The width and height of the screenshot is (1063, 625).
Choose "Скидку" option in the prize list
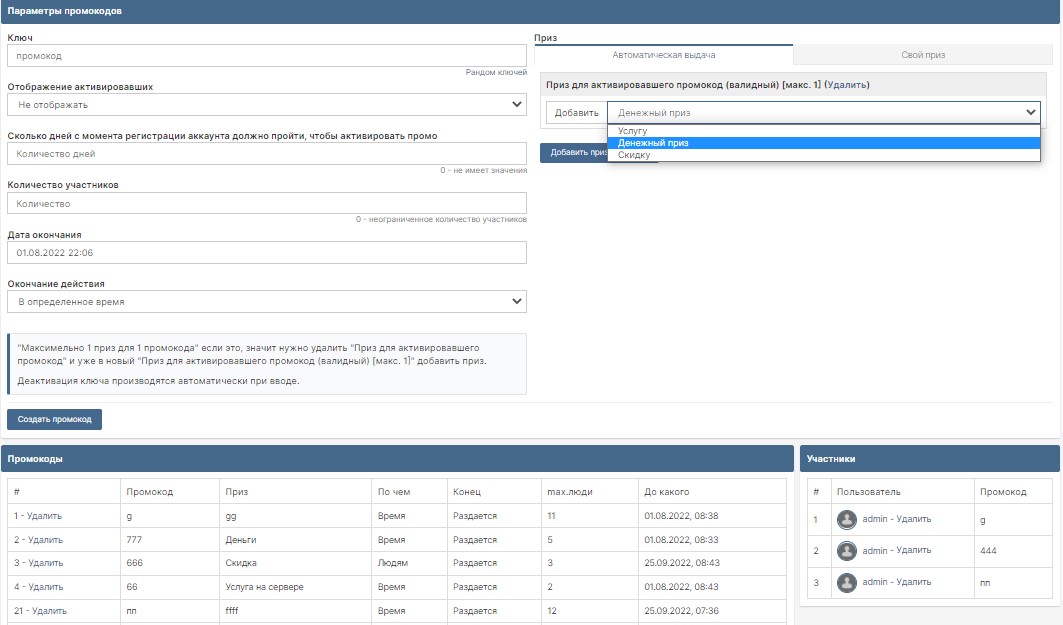click(634, 155)
